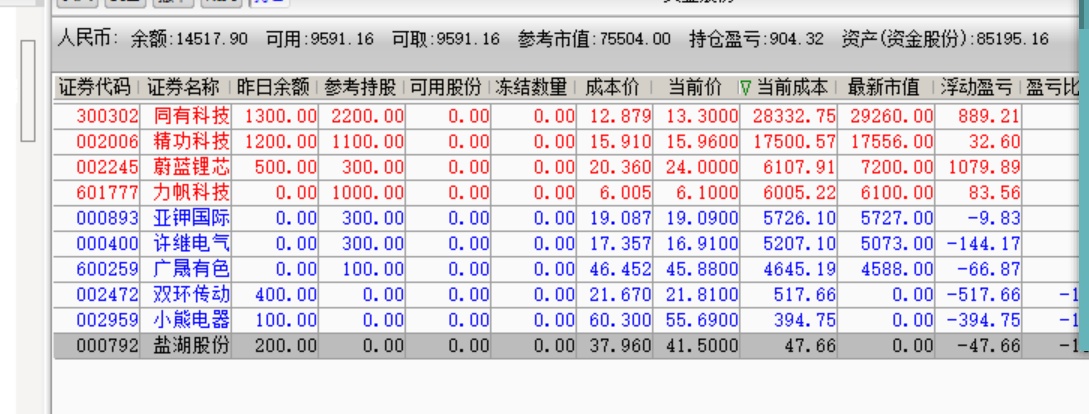
Task: Click the 持仓盈亏:904.32 value
Action: tap(756, 40)
